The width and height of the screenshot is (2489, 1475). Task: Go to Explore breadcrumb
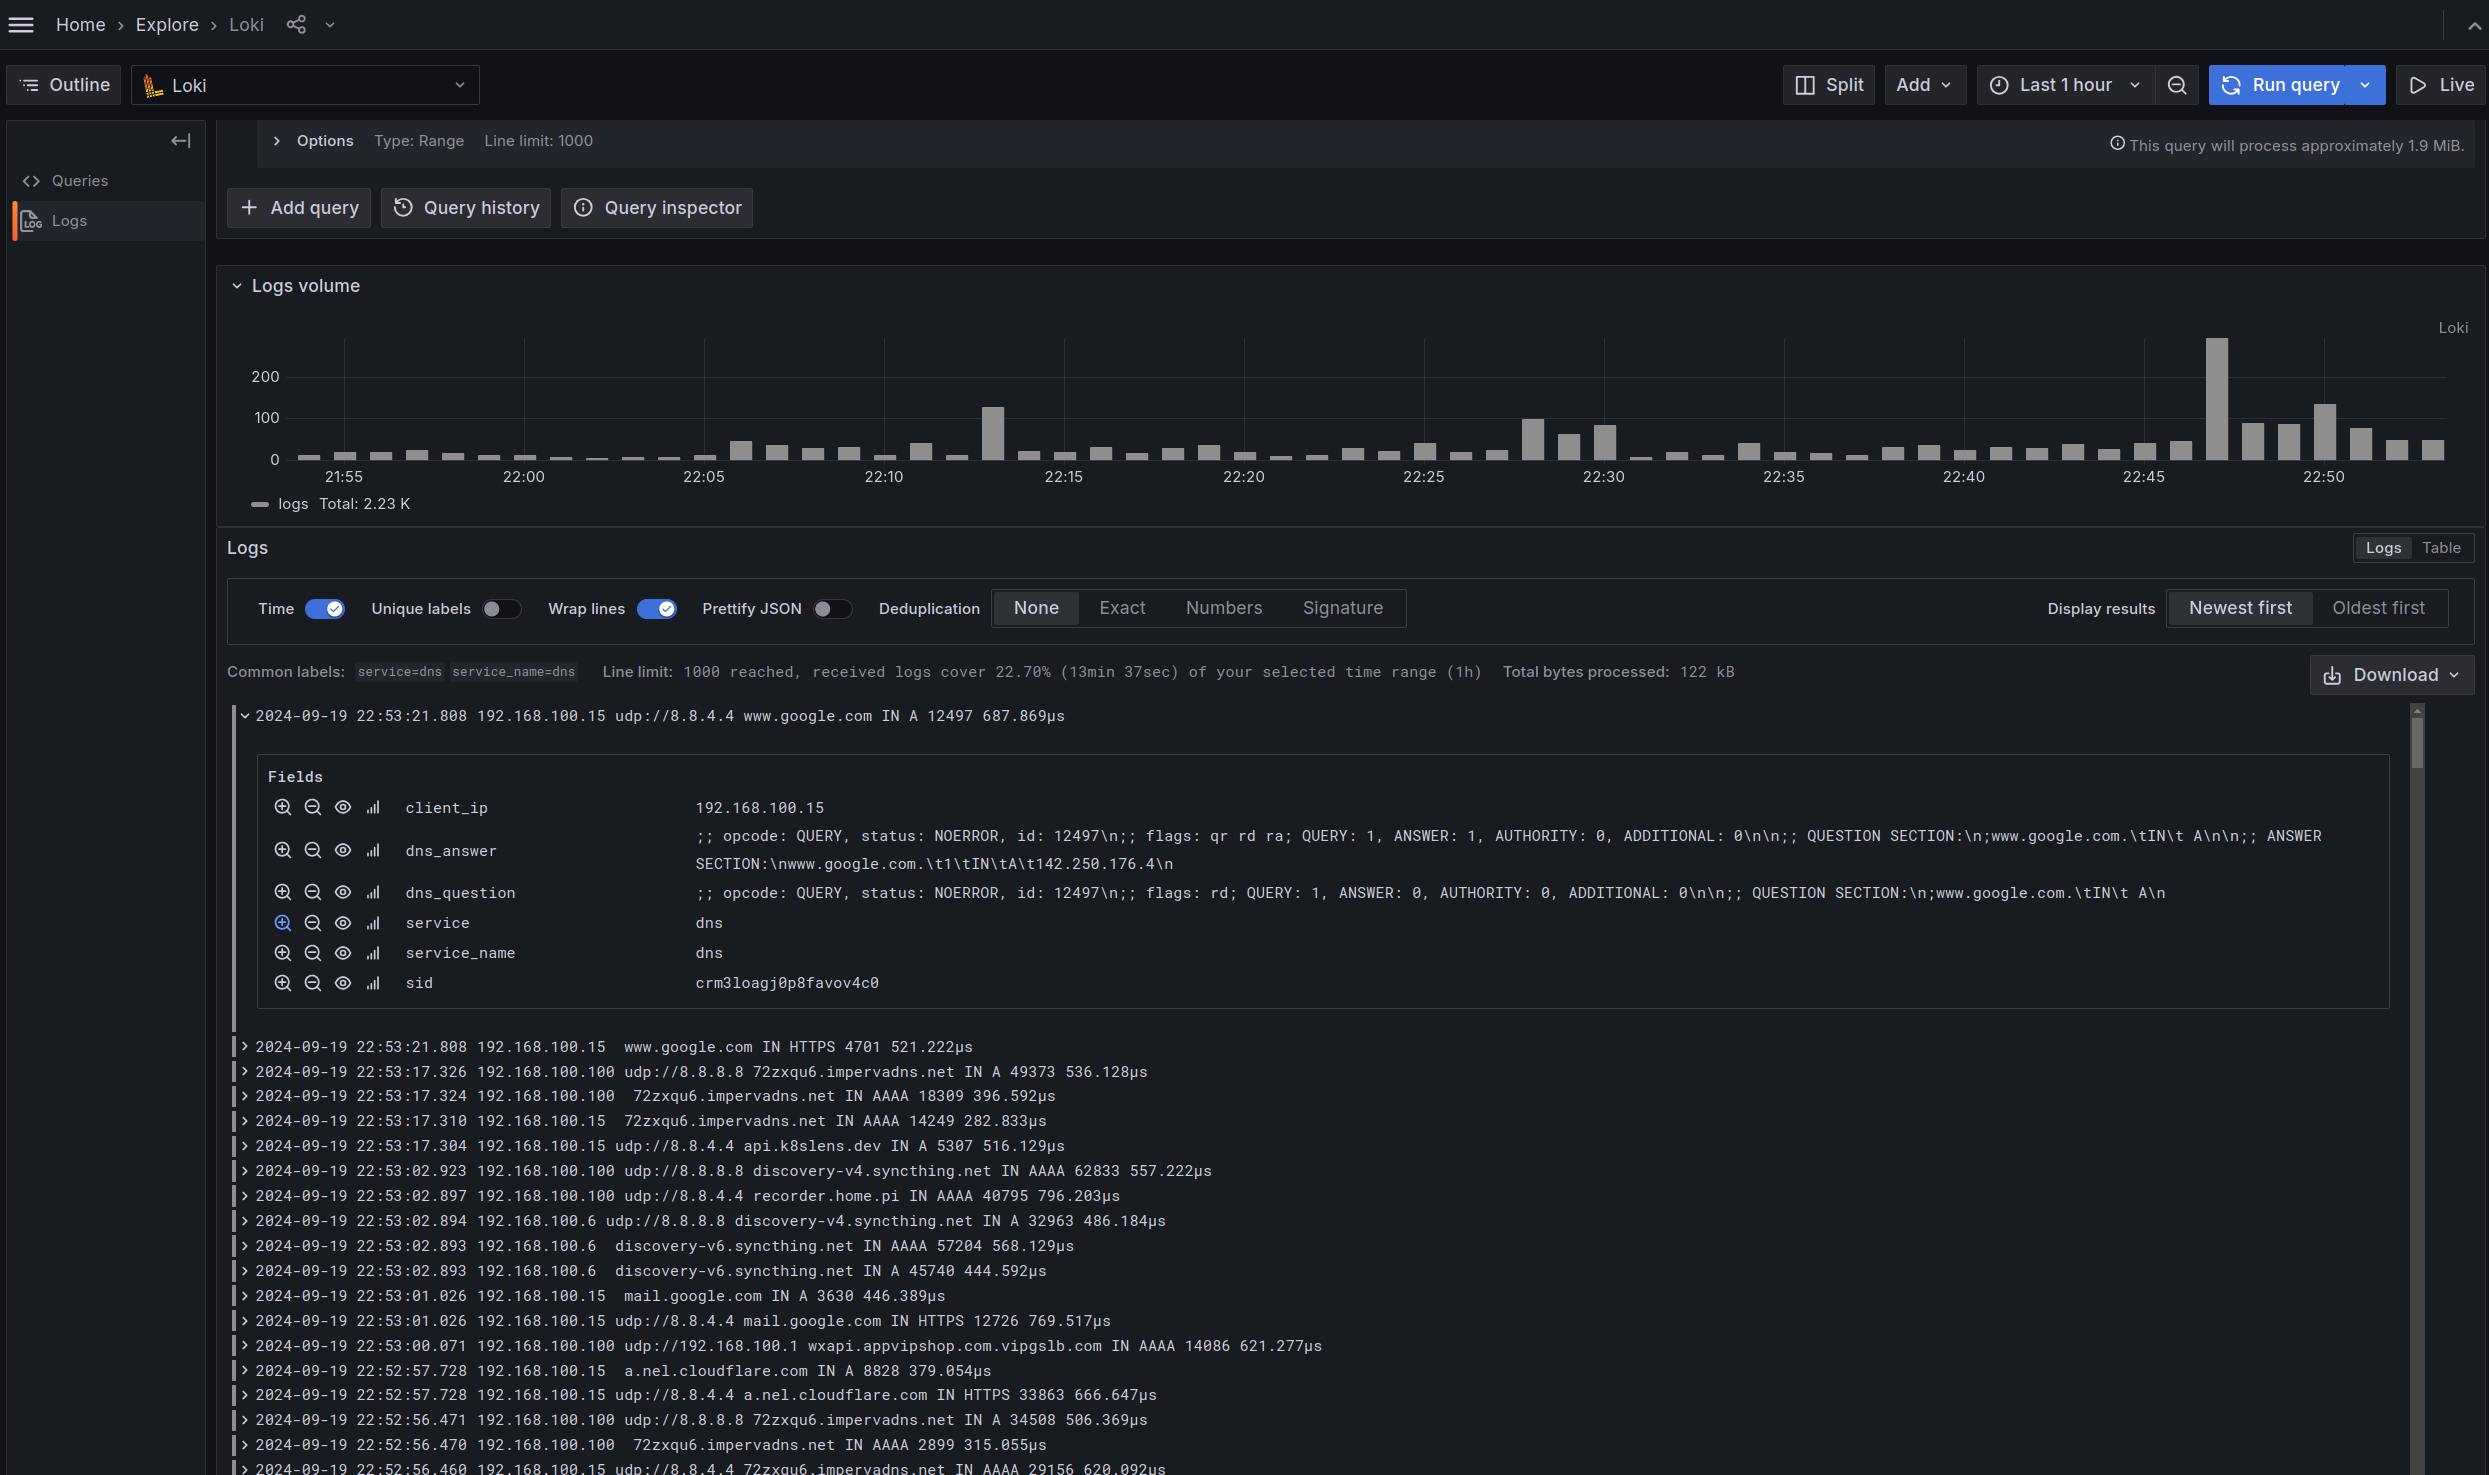pyautogui.click(x=167, y=25)
